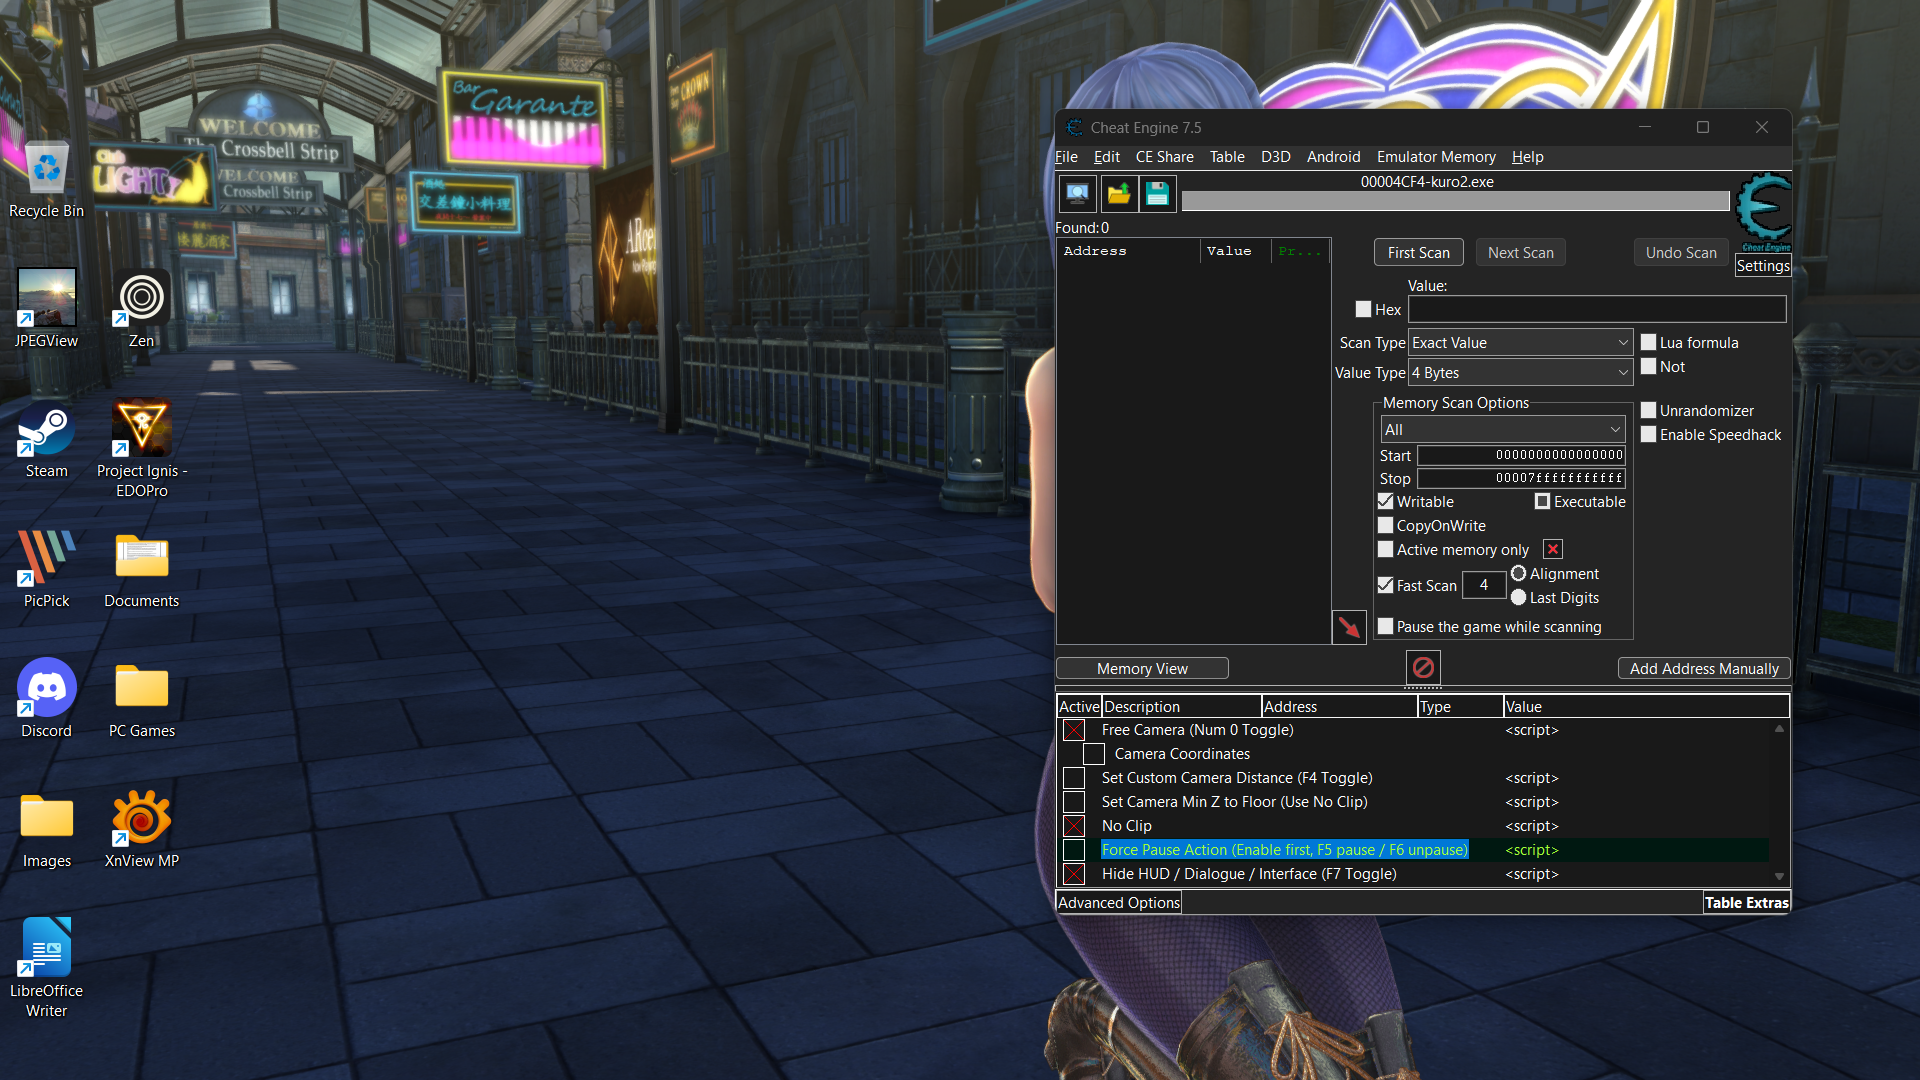1920x1080 pixels.
Task: Open the Value Type dropdown
Action: (1520, 372)
